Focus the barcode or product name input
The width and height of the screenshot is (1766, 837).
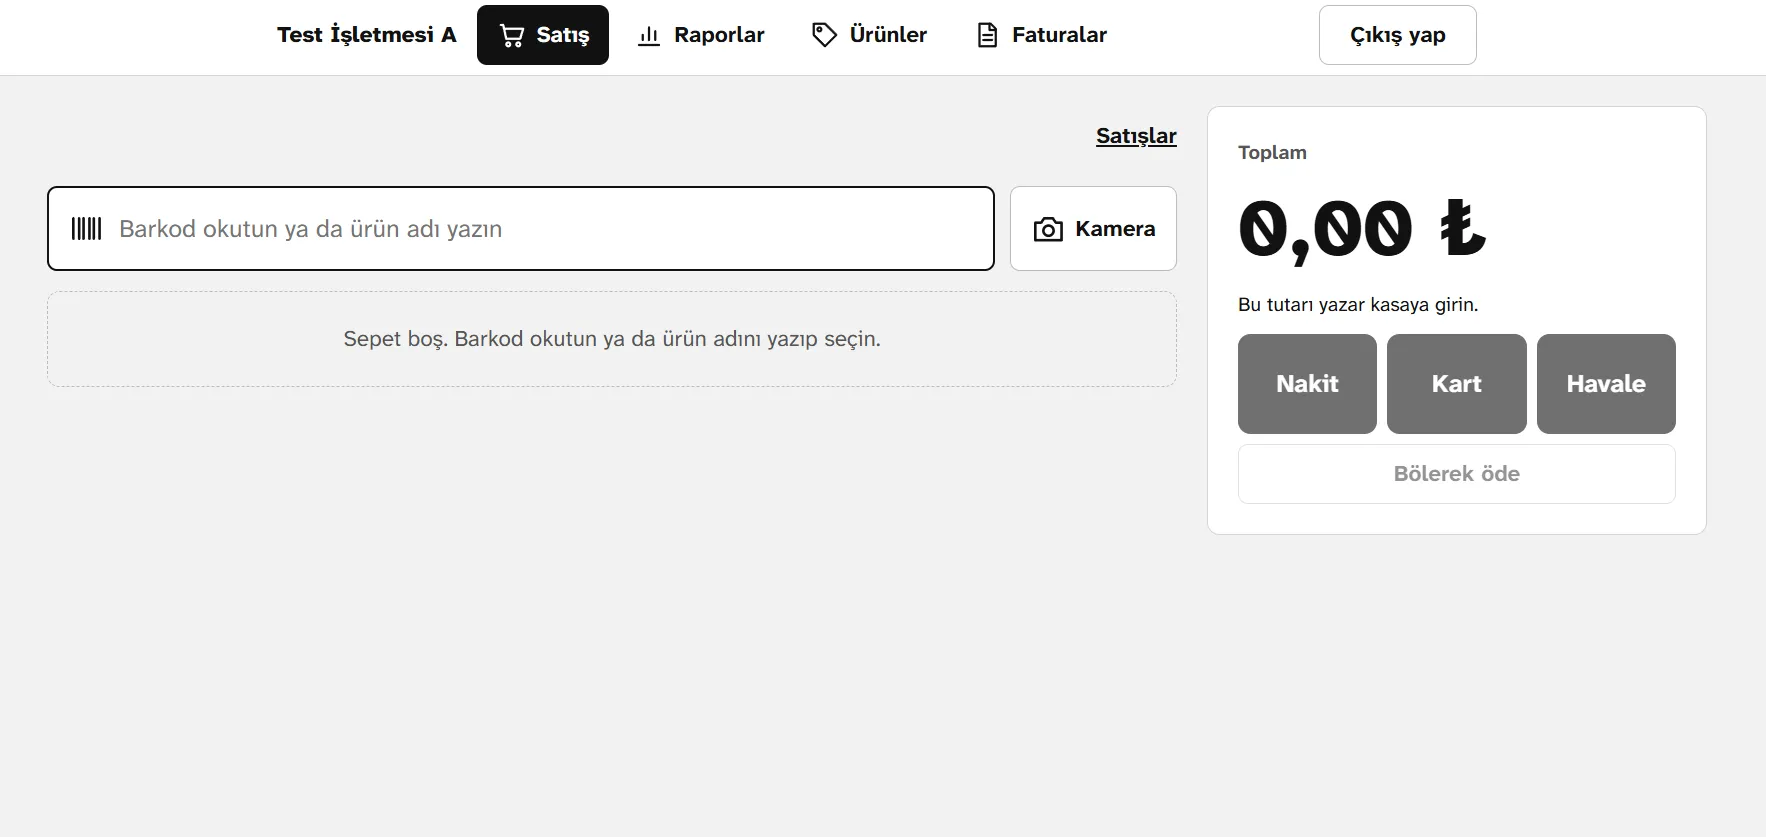click(521, 228)
